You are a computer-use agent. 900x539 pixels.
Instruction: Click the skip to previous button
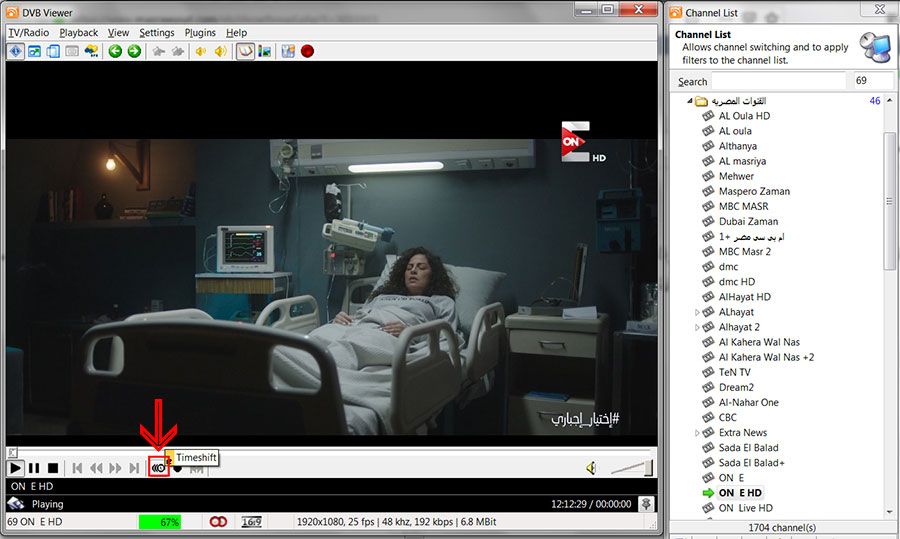coord(77,468)
